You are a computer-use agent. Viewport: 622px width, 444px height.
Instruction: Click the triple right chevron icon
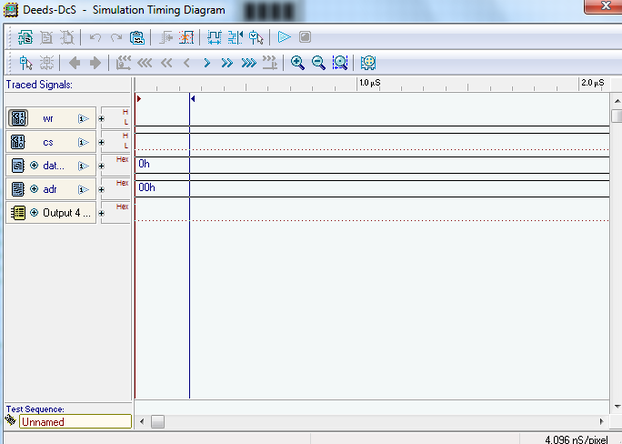(x=248, y=62)
